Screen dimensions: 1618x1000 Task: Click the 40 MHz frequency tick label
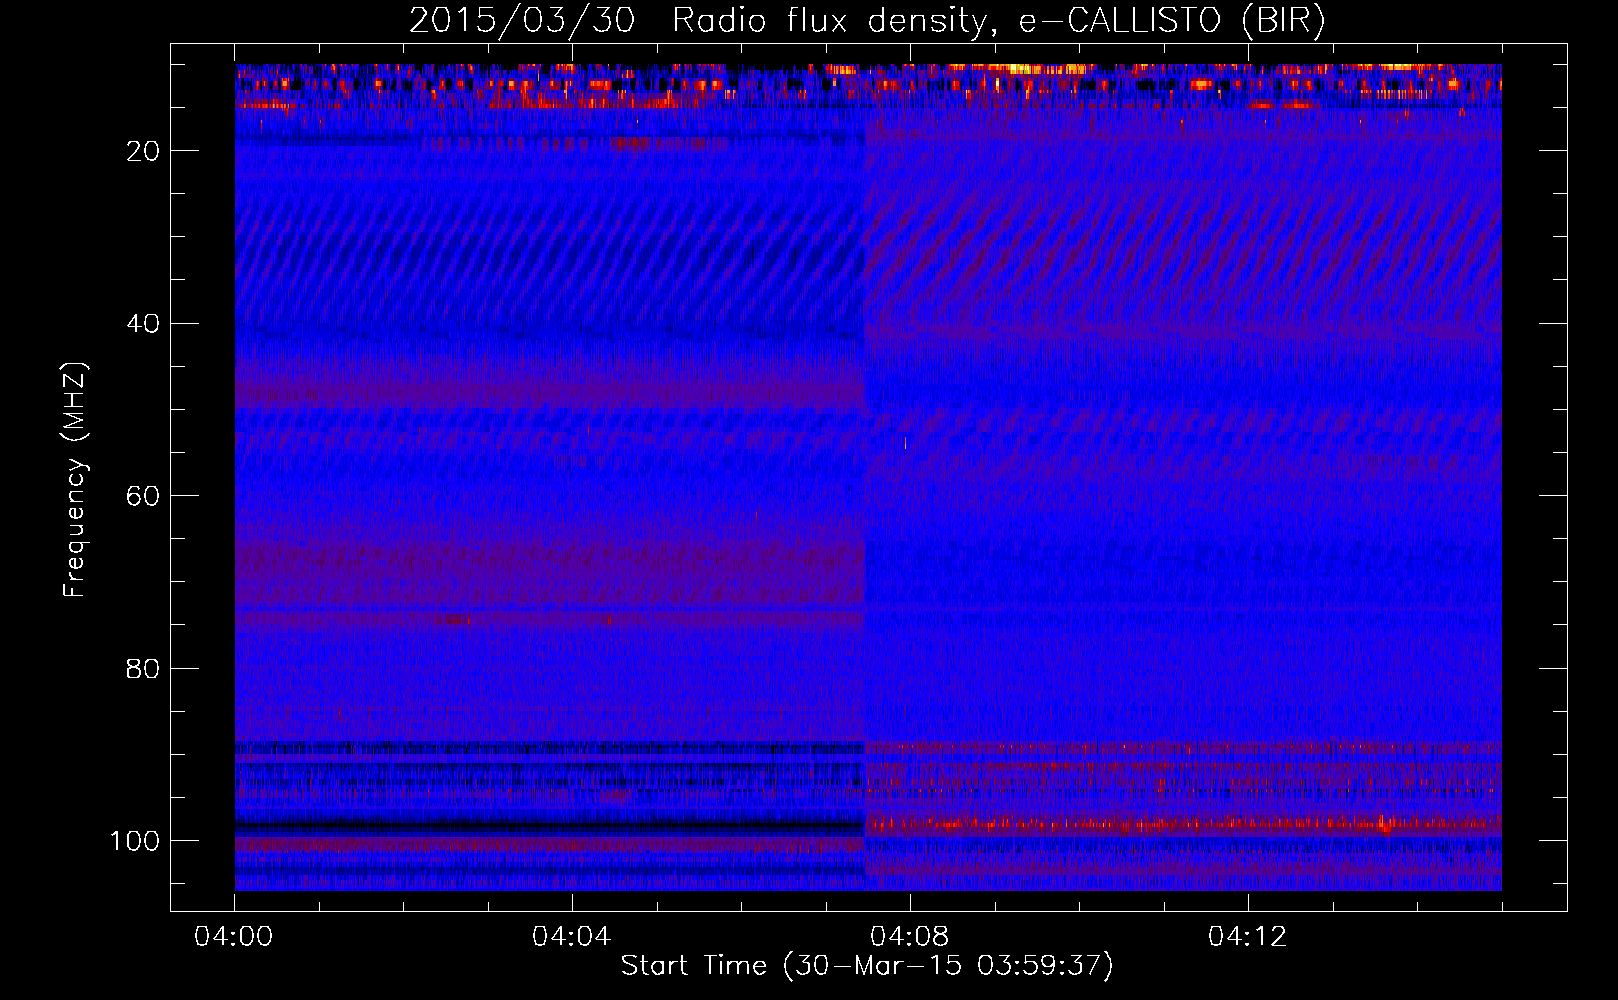point(144,324)
